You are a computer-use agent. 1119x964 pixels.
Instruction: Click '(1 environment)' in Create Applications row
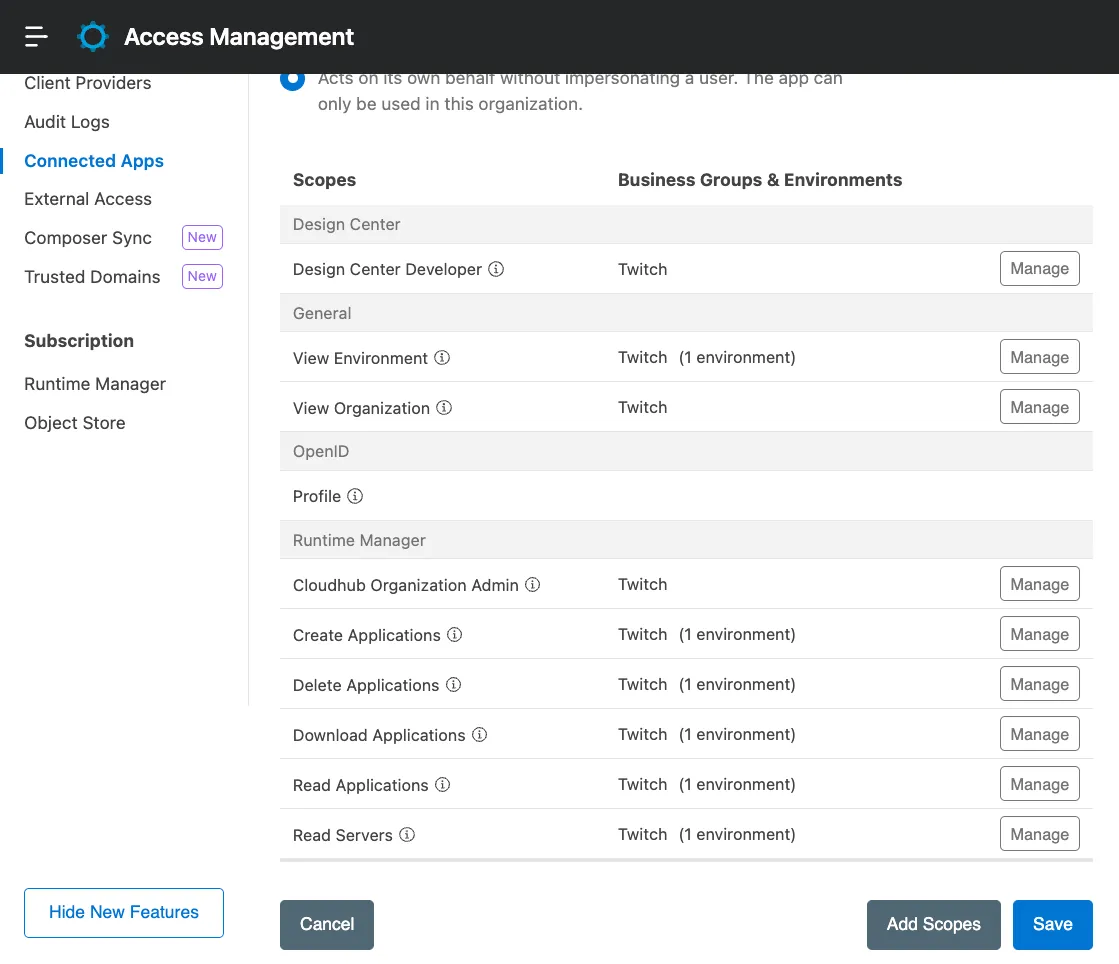pyautogui.click(x=737, y=634)
